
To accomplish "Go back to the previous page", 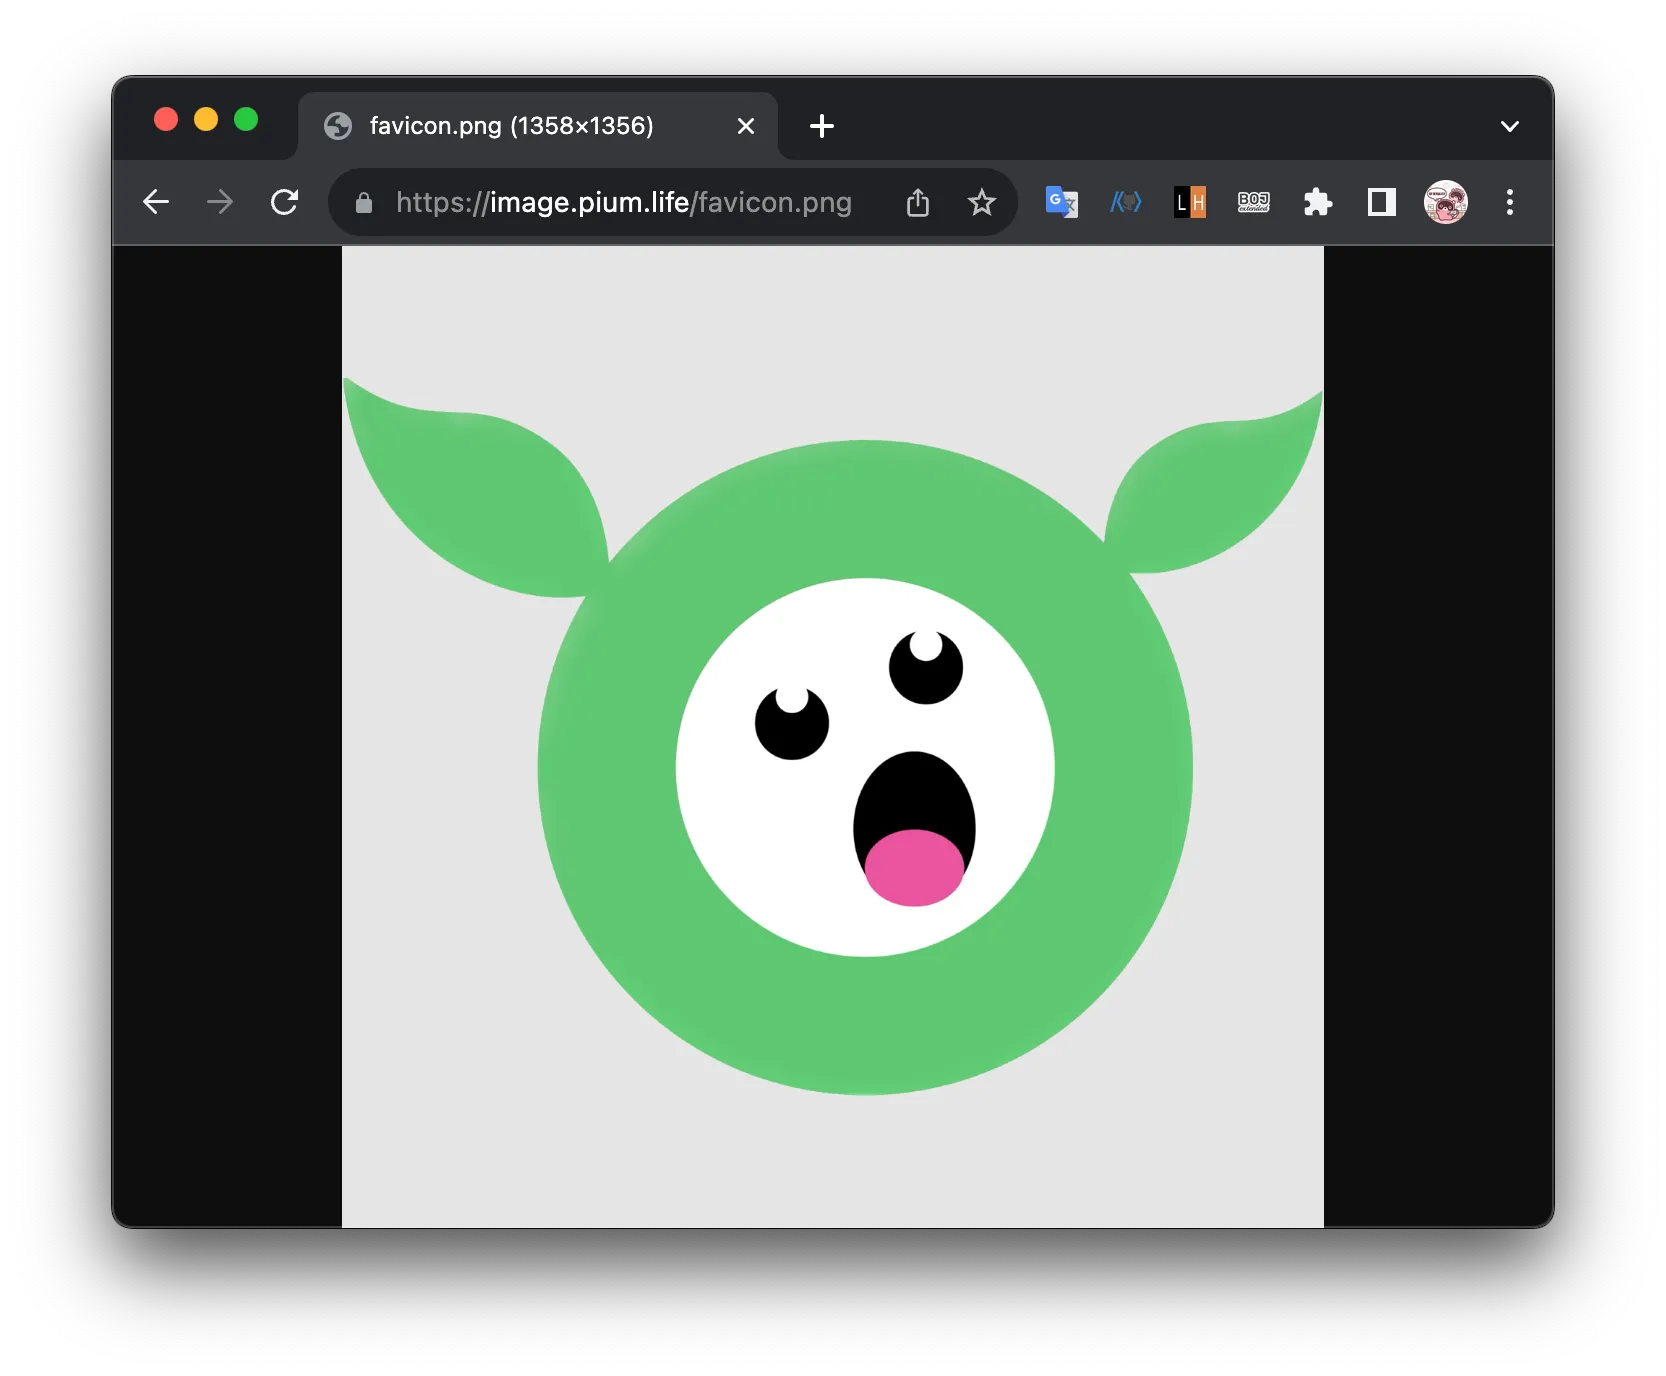I will pos(156,202).
